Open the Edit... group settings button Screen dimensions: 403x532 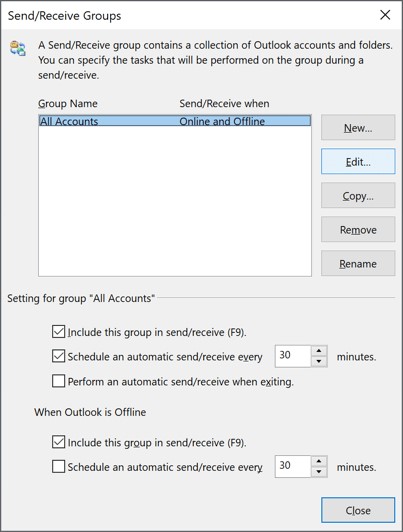(358, 162)
